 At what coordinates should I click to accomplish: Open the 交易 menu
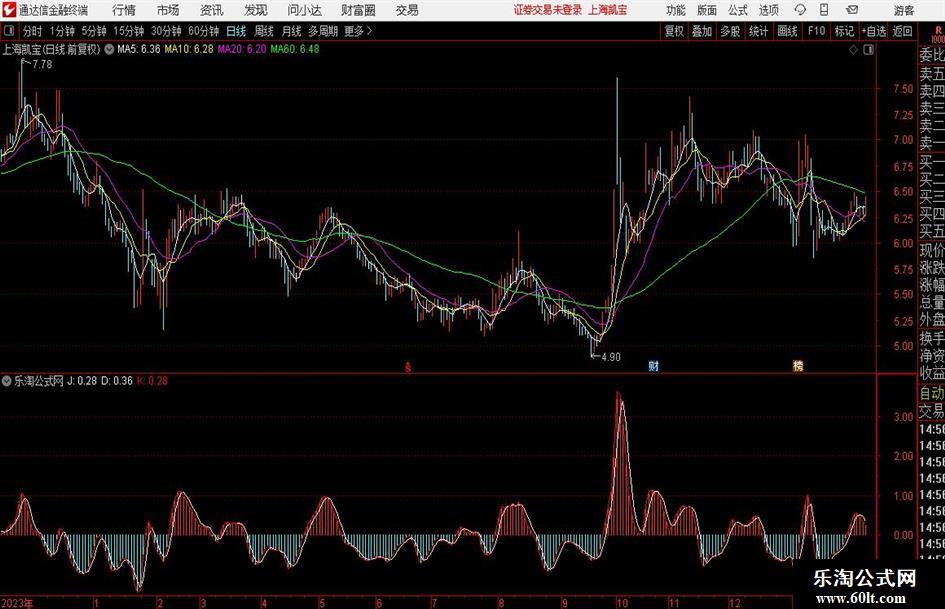click(407, 10)
